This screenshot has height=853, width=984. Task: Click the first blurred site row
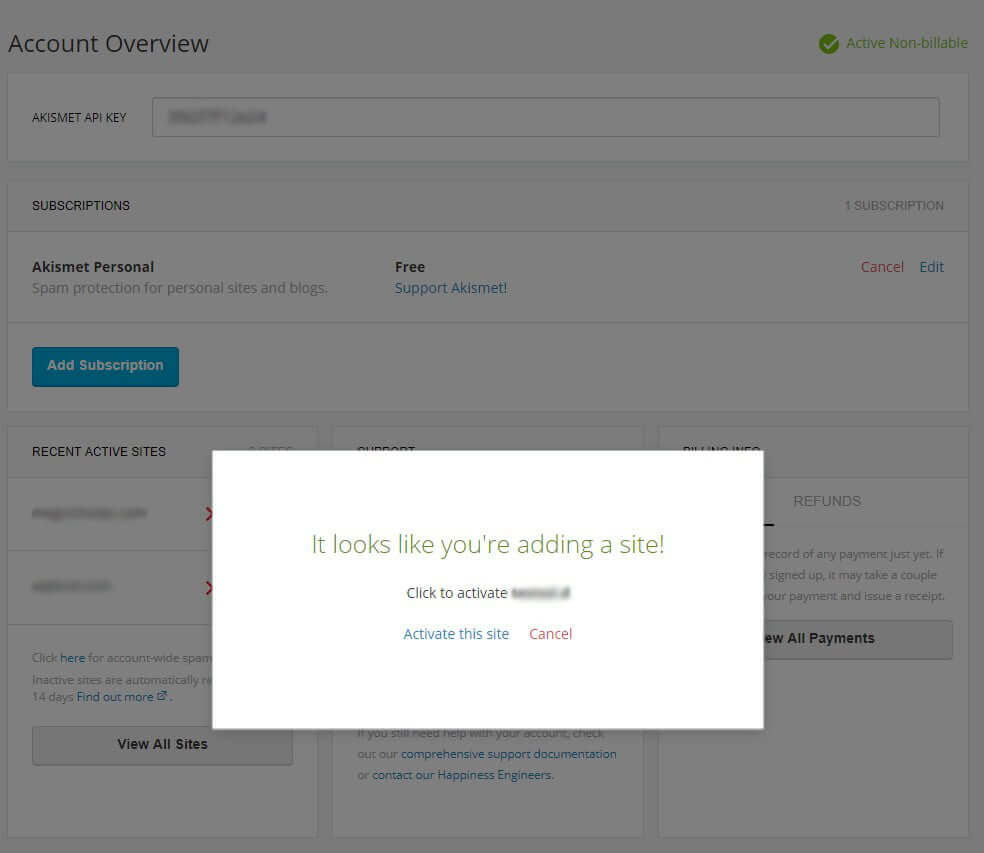click(110, 514)
